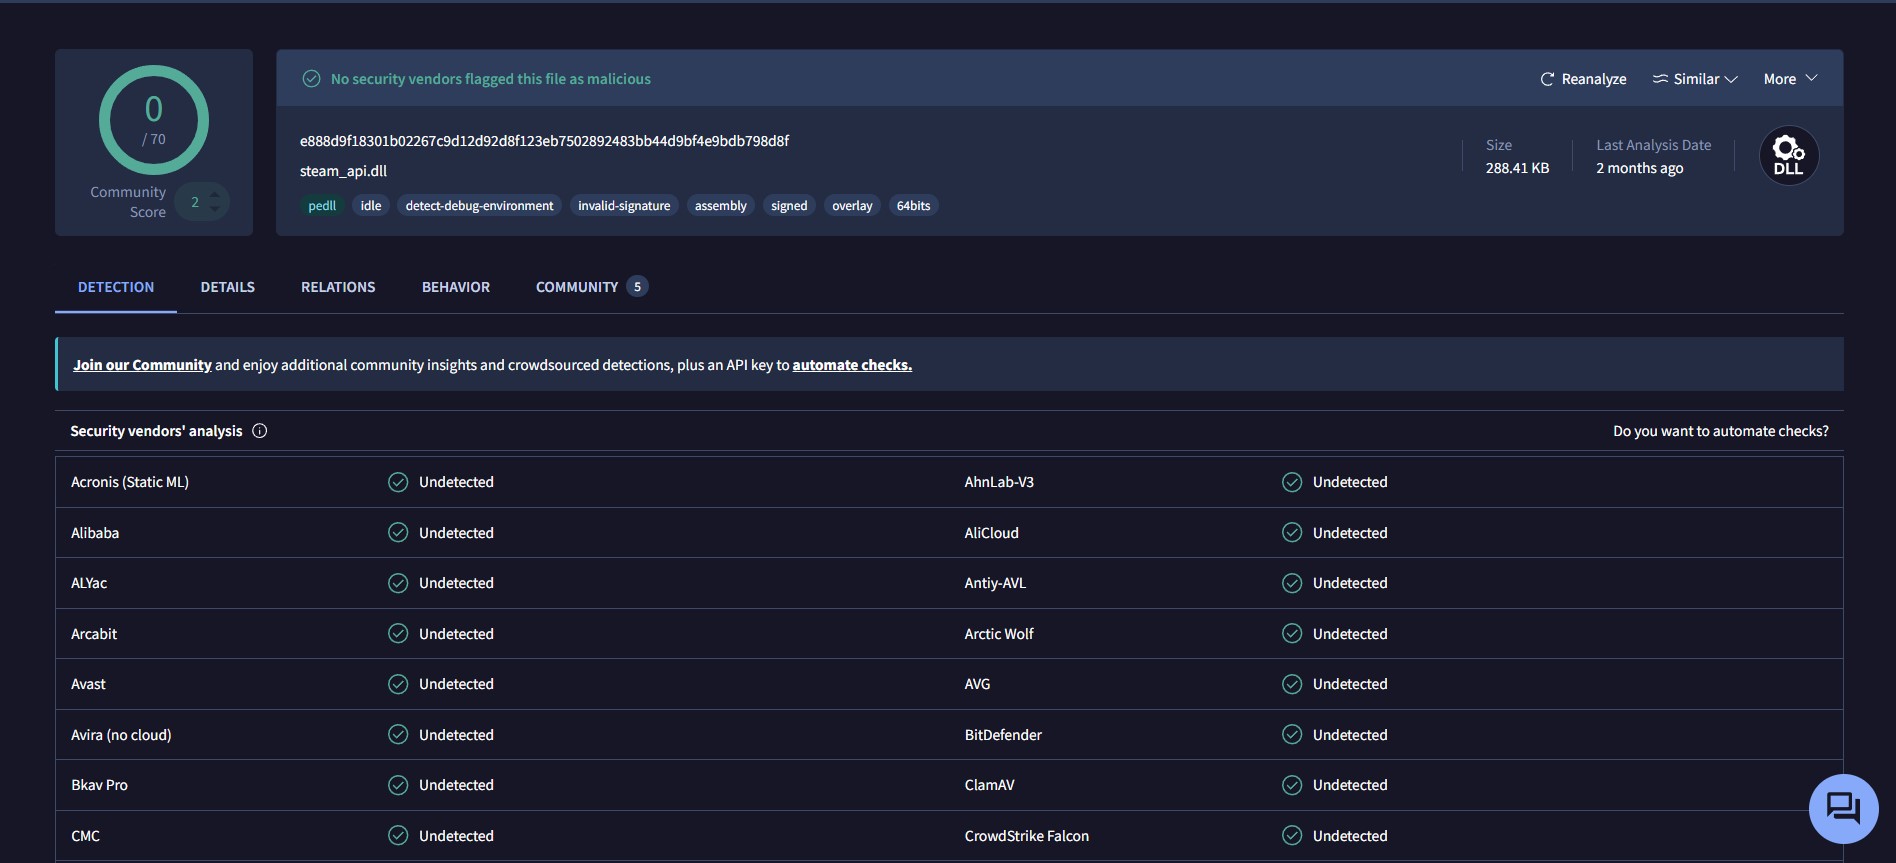1896x863 pixels.
Task: Click the green check icon in the no-vendors-flagged banner
Action: (x=312, y=79)
